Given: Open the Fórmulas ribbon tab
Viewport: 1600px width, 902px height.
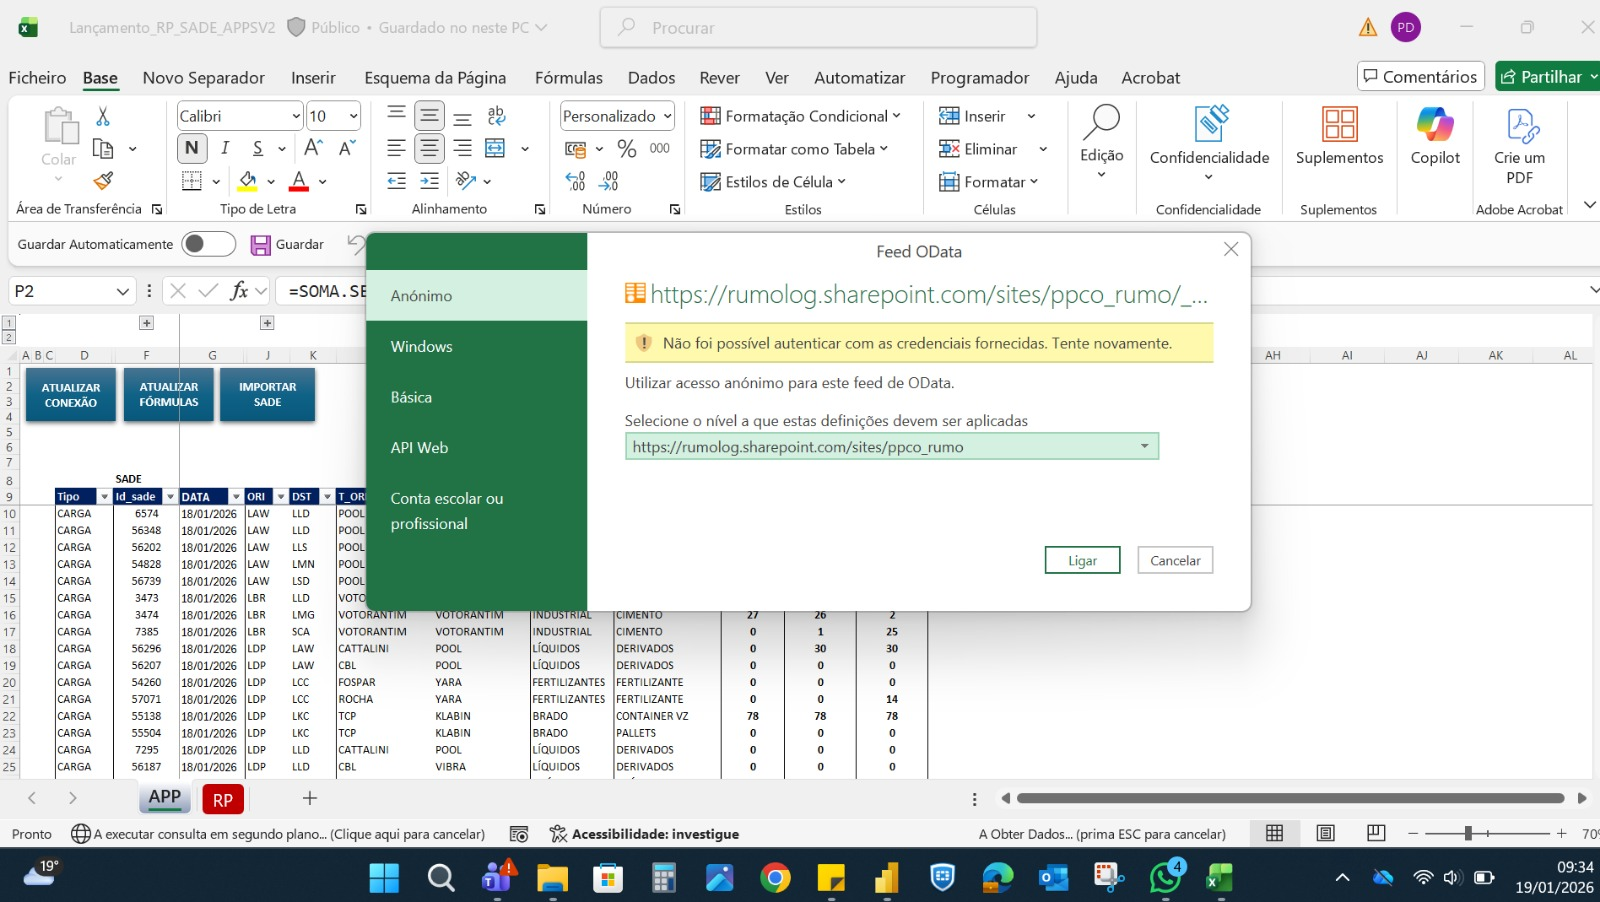Looking at the screenshot, I should 568,78.
